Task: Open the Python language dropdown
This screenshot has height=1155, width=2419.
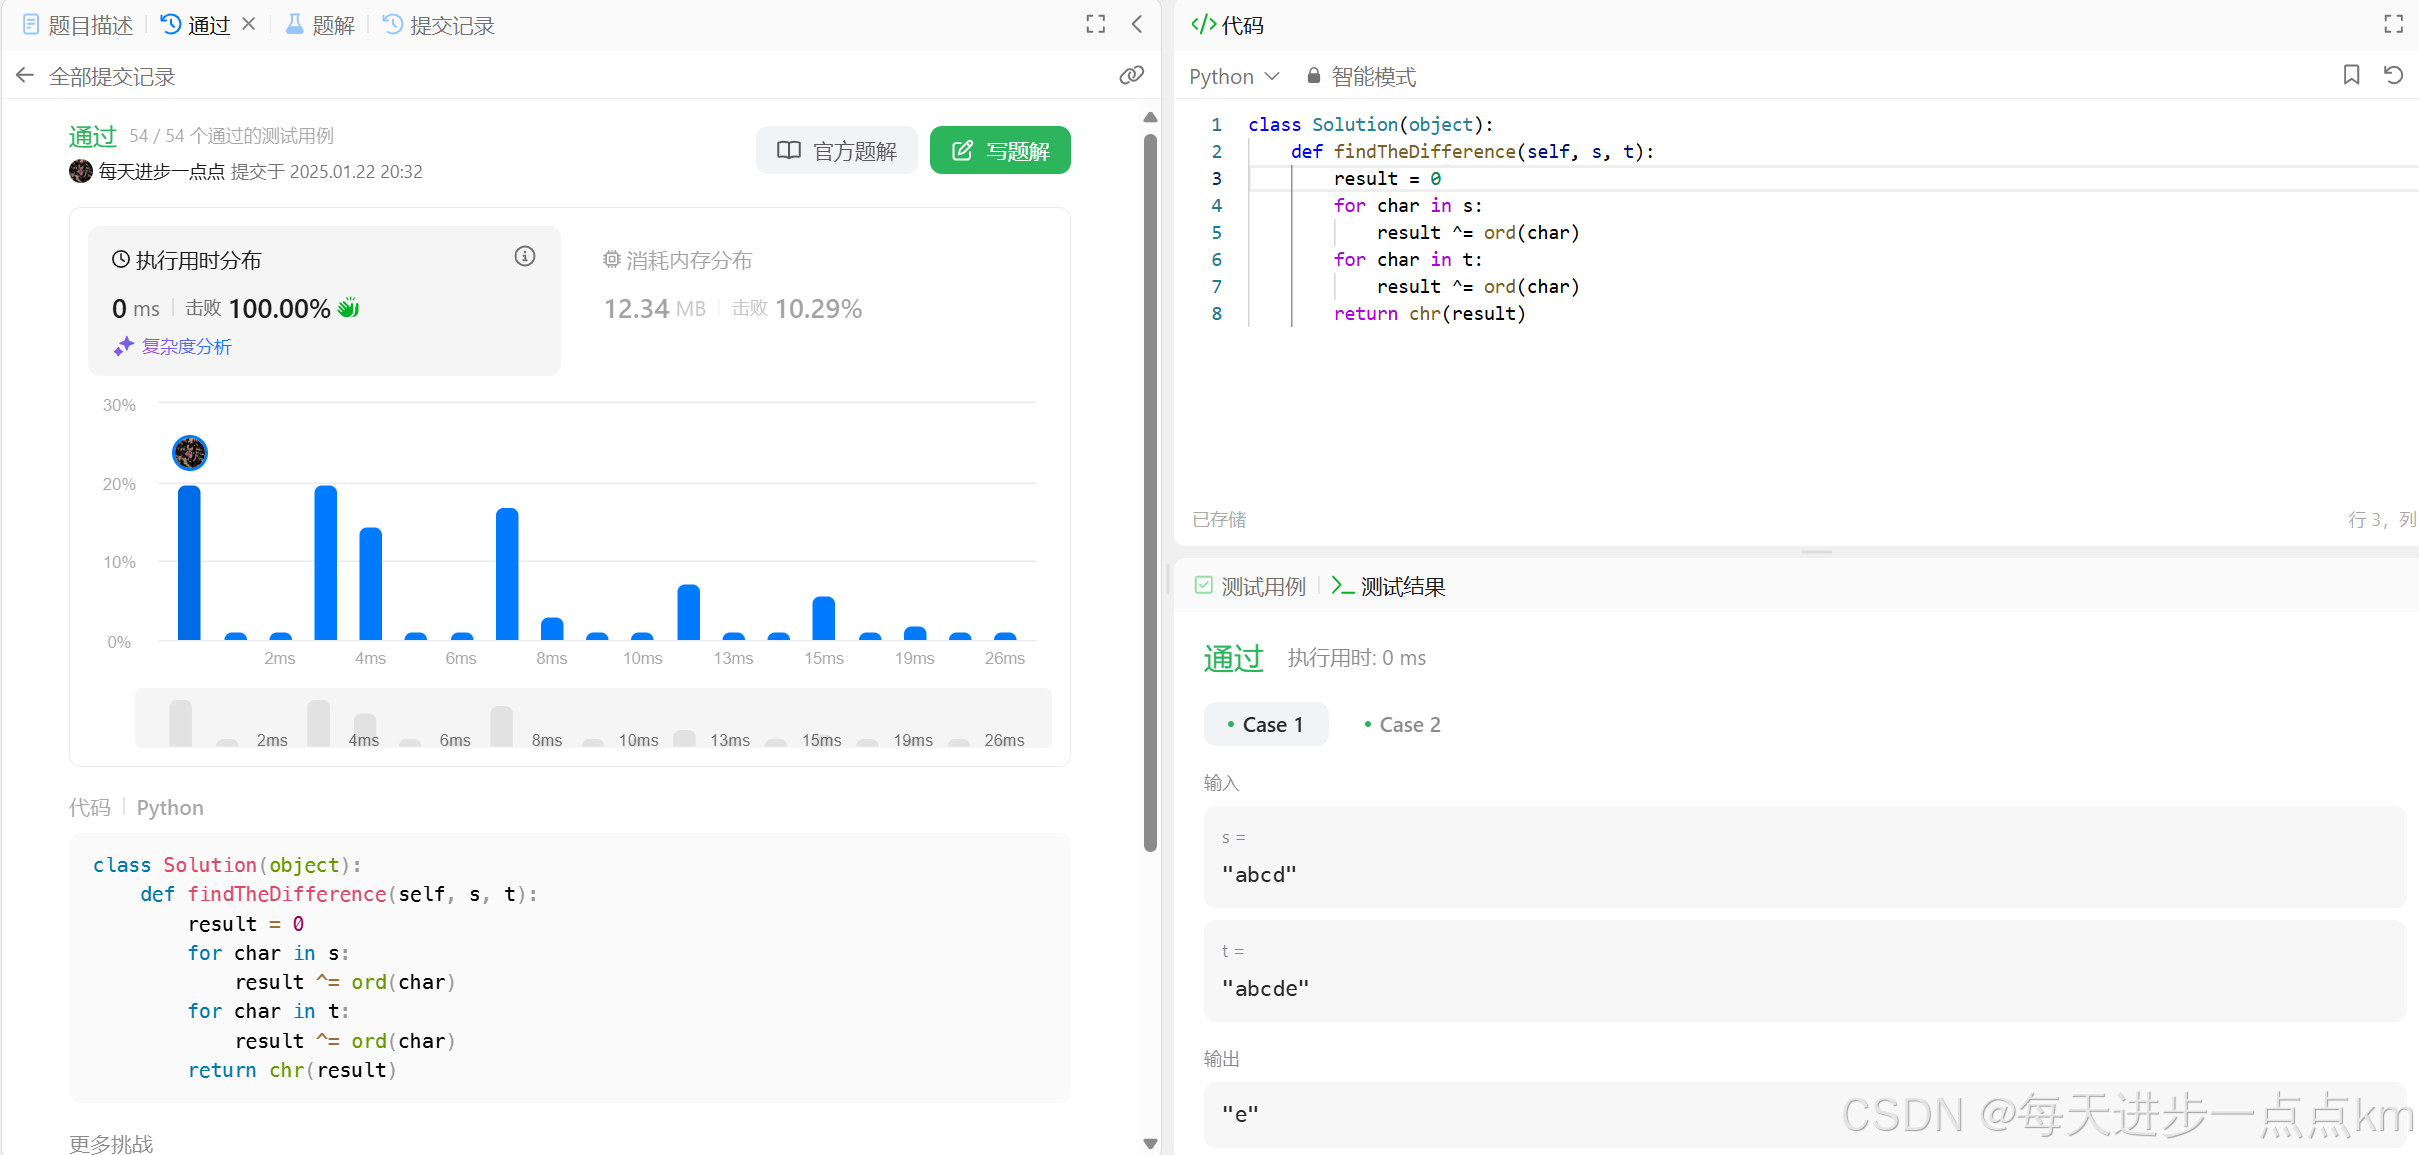Action: (x=1233, y=77)
